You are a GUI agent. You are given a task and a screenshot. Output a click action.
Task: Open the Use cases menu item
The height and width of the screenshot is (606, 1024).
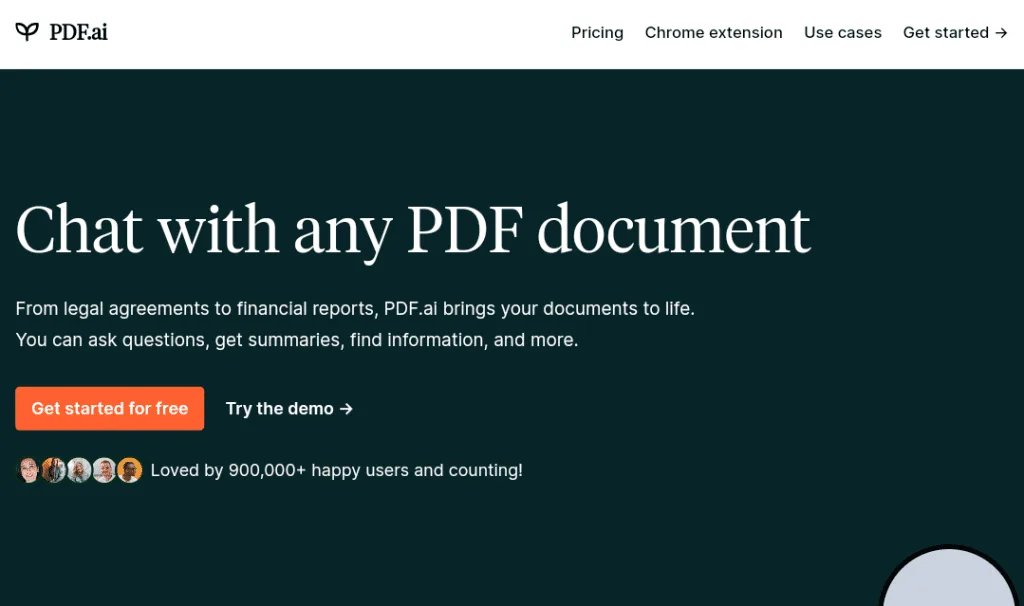click(842, 33)
